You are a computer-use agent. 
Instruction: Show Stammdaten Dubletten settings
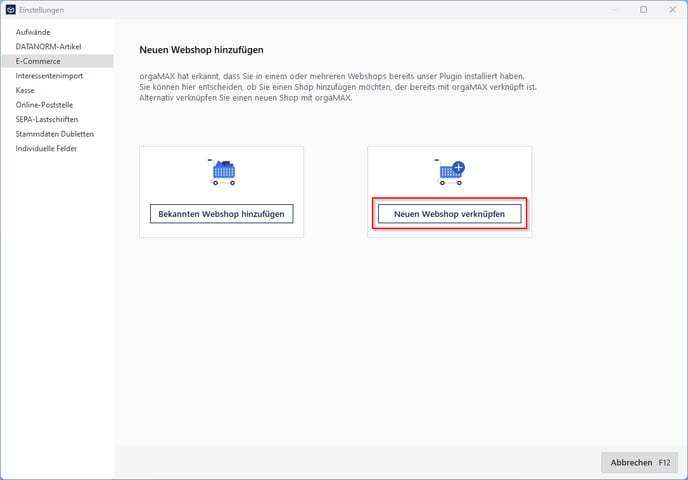pyautogui.click(x=55, y=133)
